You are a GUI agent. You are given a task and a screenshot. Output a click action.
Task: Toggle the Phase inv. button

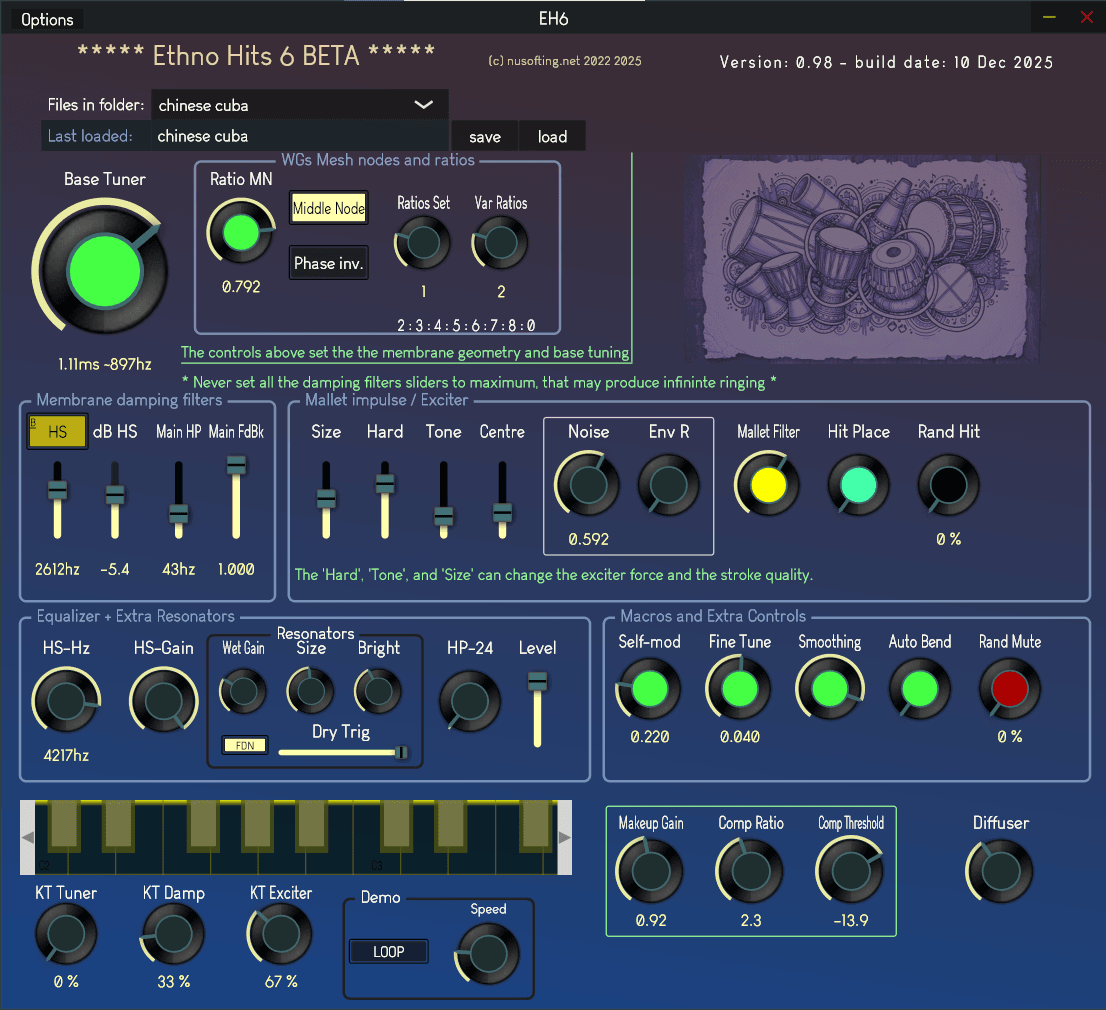tap(329, 264)
